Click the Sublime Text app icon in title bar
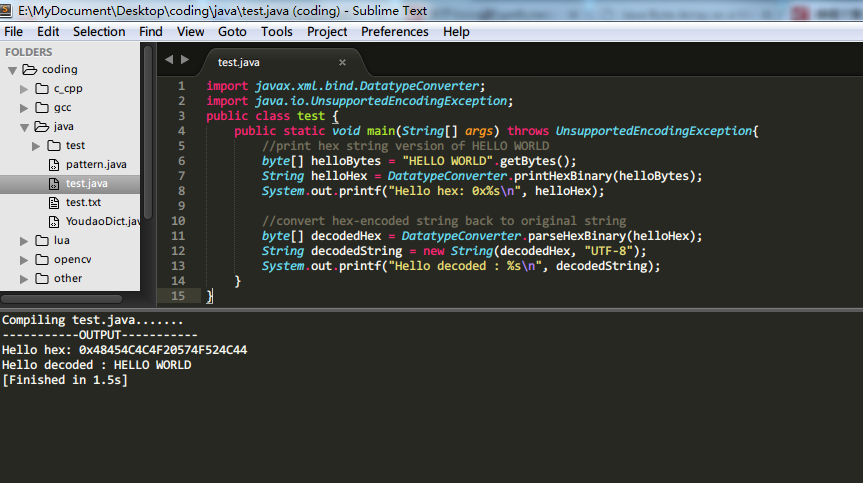This screenshot has height=483, width=863. 9,11
